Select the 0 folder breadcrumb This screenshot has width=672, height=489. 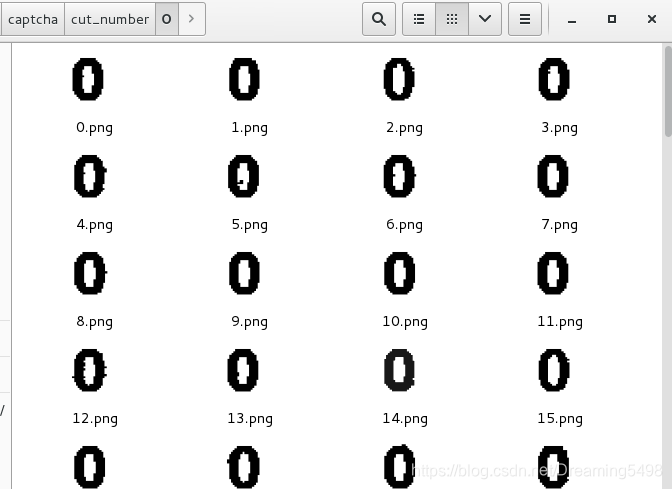[167, 19]
